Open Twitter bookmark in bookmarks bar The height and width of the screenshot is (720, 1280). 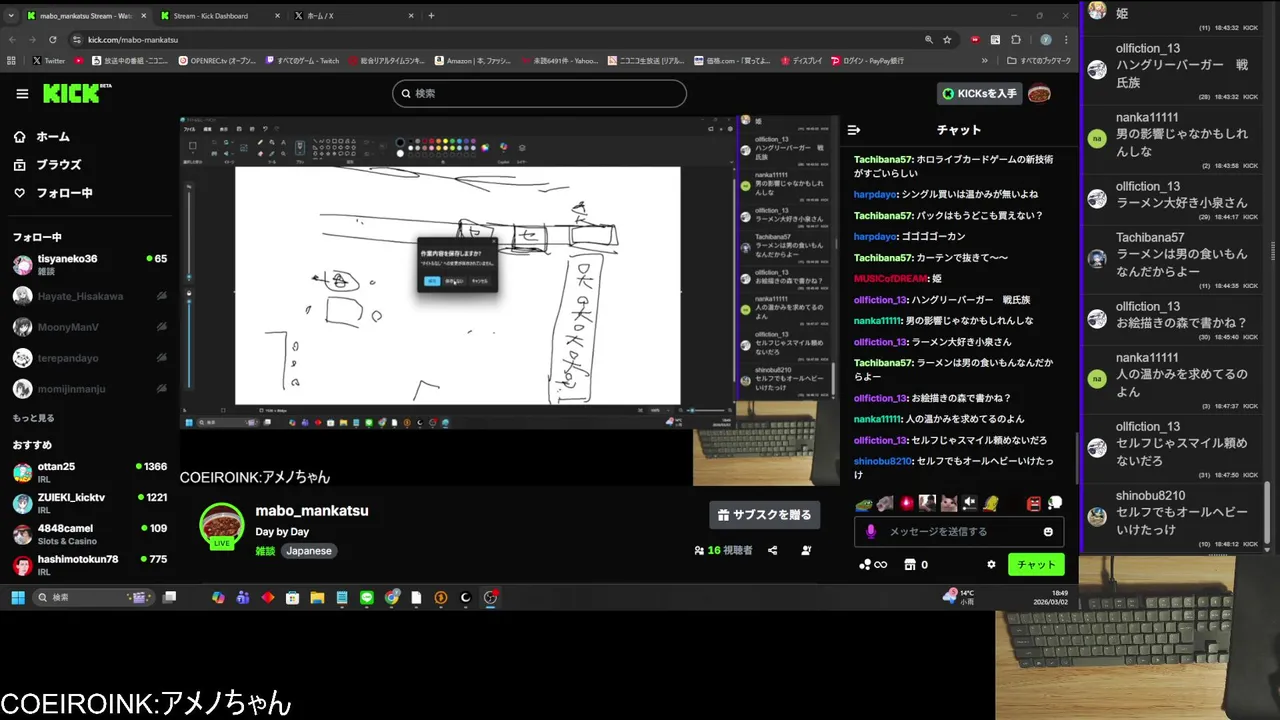(x=48, y=61)
